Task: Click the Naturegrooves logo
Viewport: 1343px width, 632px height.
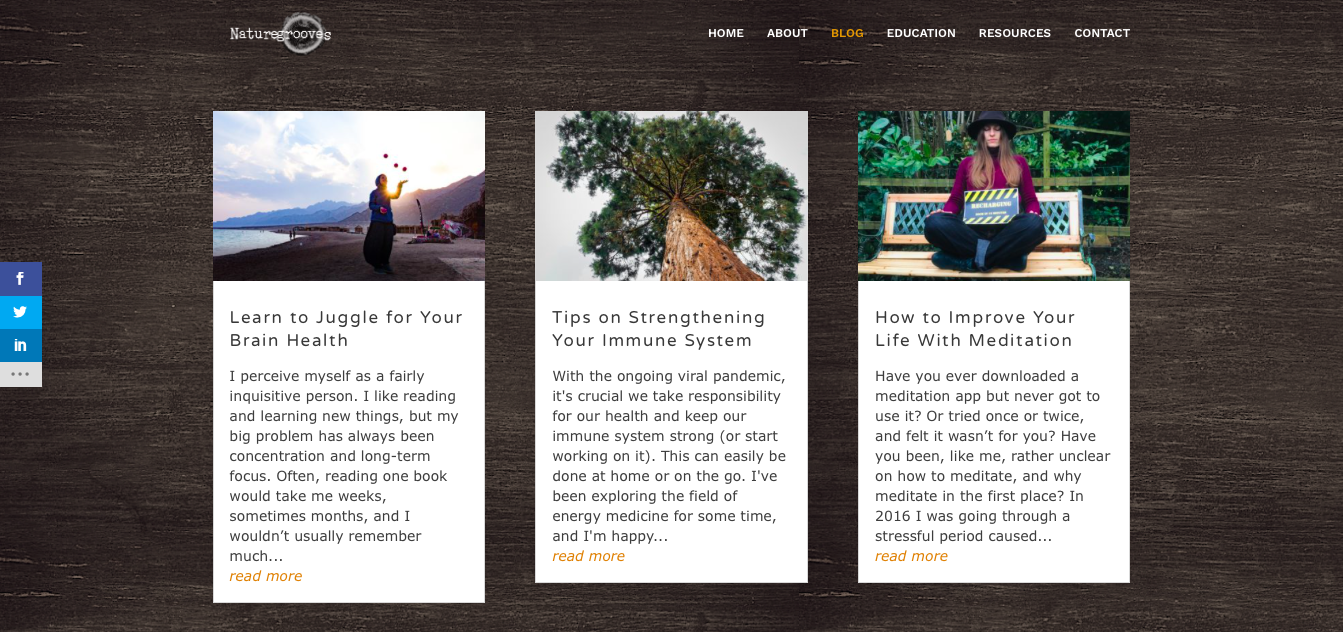Action: click(x=280, y=33)
